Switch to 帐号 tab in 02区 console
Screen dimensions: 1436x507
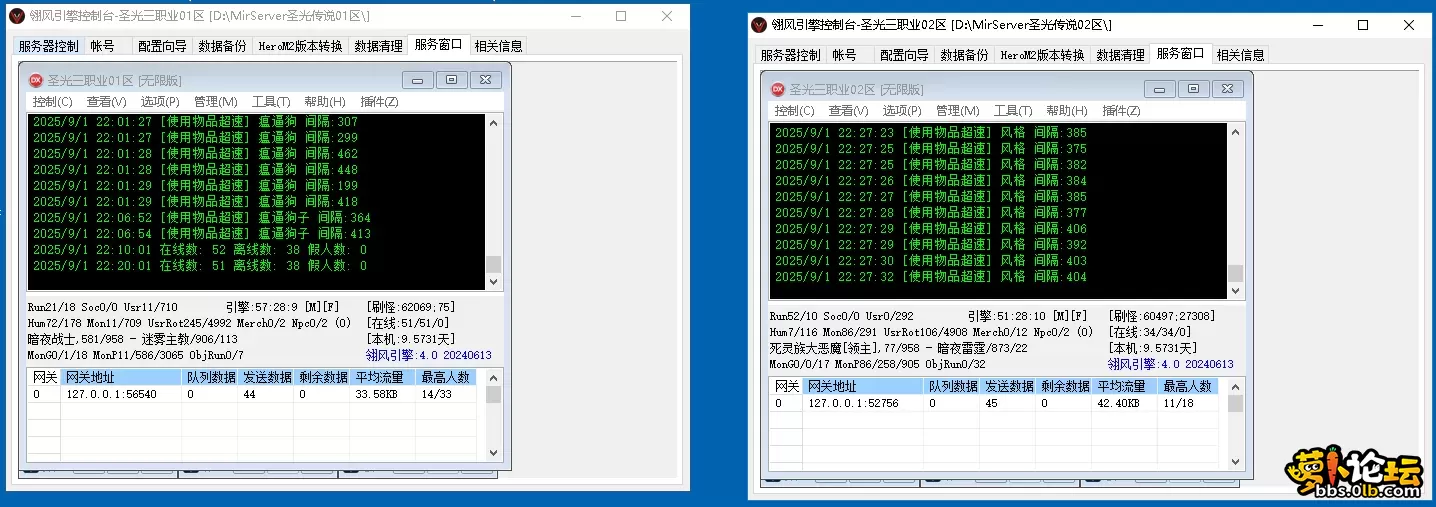(845, 55)
